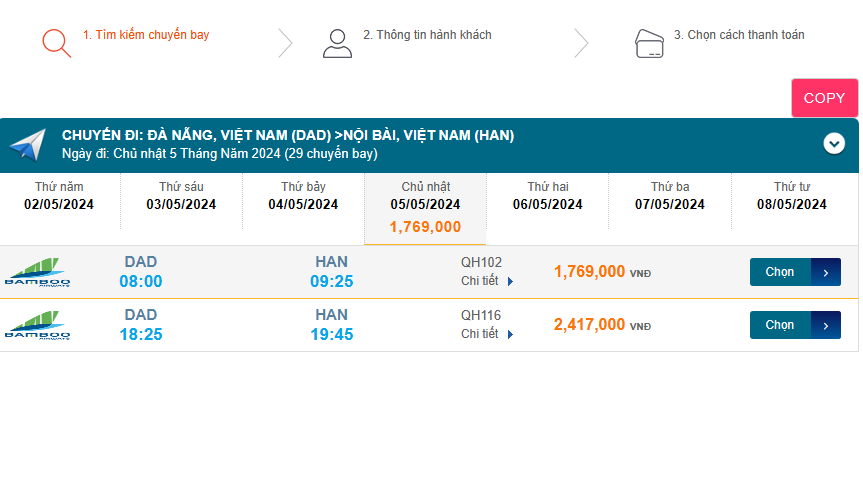Click the passenger information person icon
Image resolution: width=863 pixels, height=495 pixels.
(337, 43)
